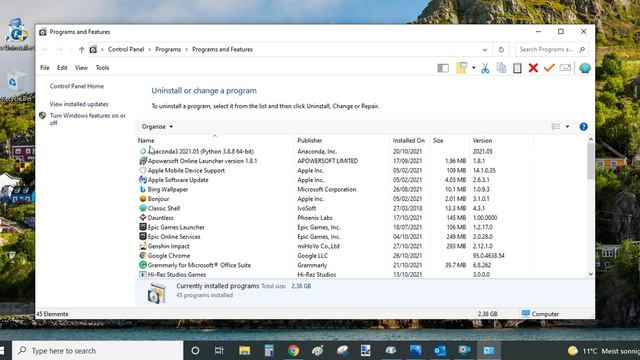Click the Programs breadcrumb

pos(168,49)
